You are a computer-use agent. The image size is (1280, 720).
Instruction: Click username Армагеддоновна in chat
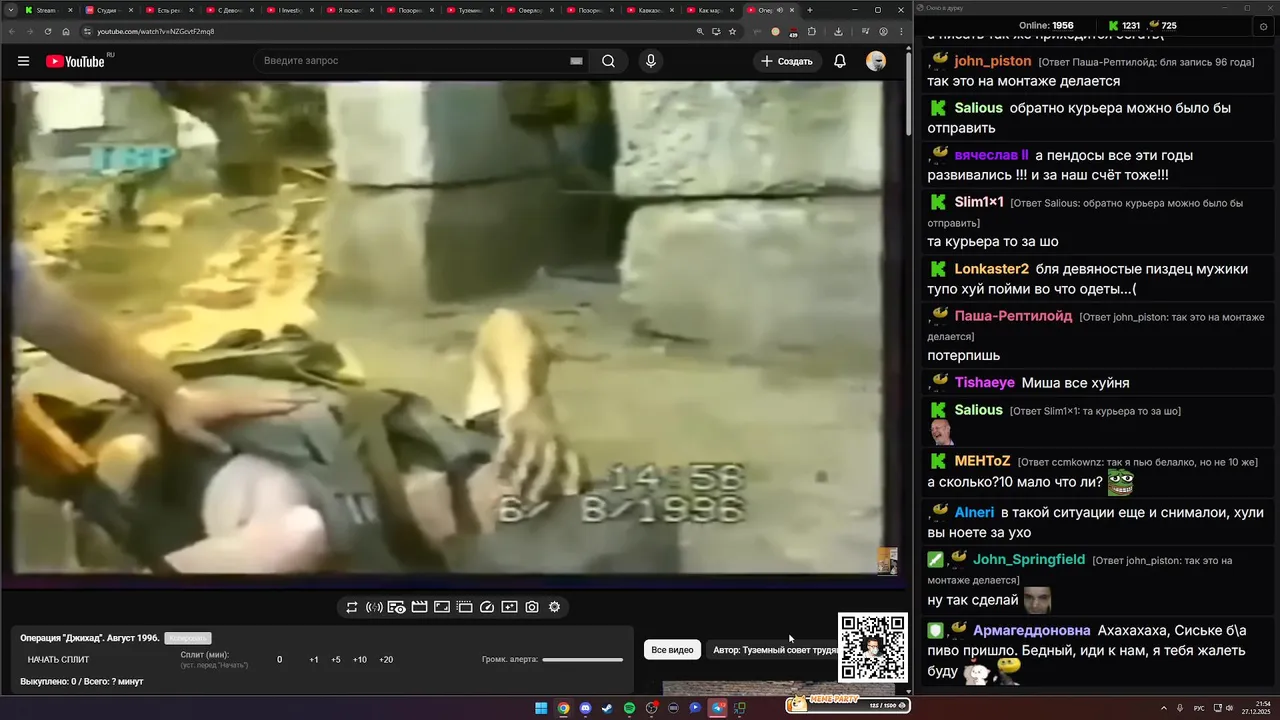point(1032,631)
